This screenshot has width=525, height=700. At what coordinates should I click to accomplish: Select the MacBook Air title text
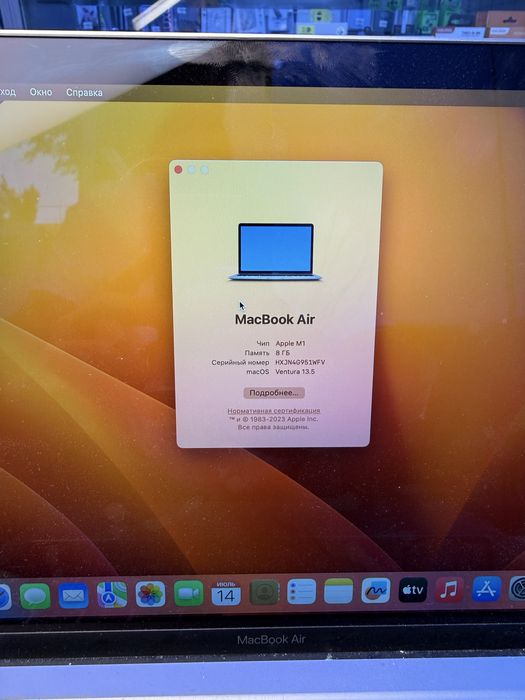[275, 320]
